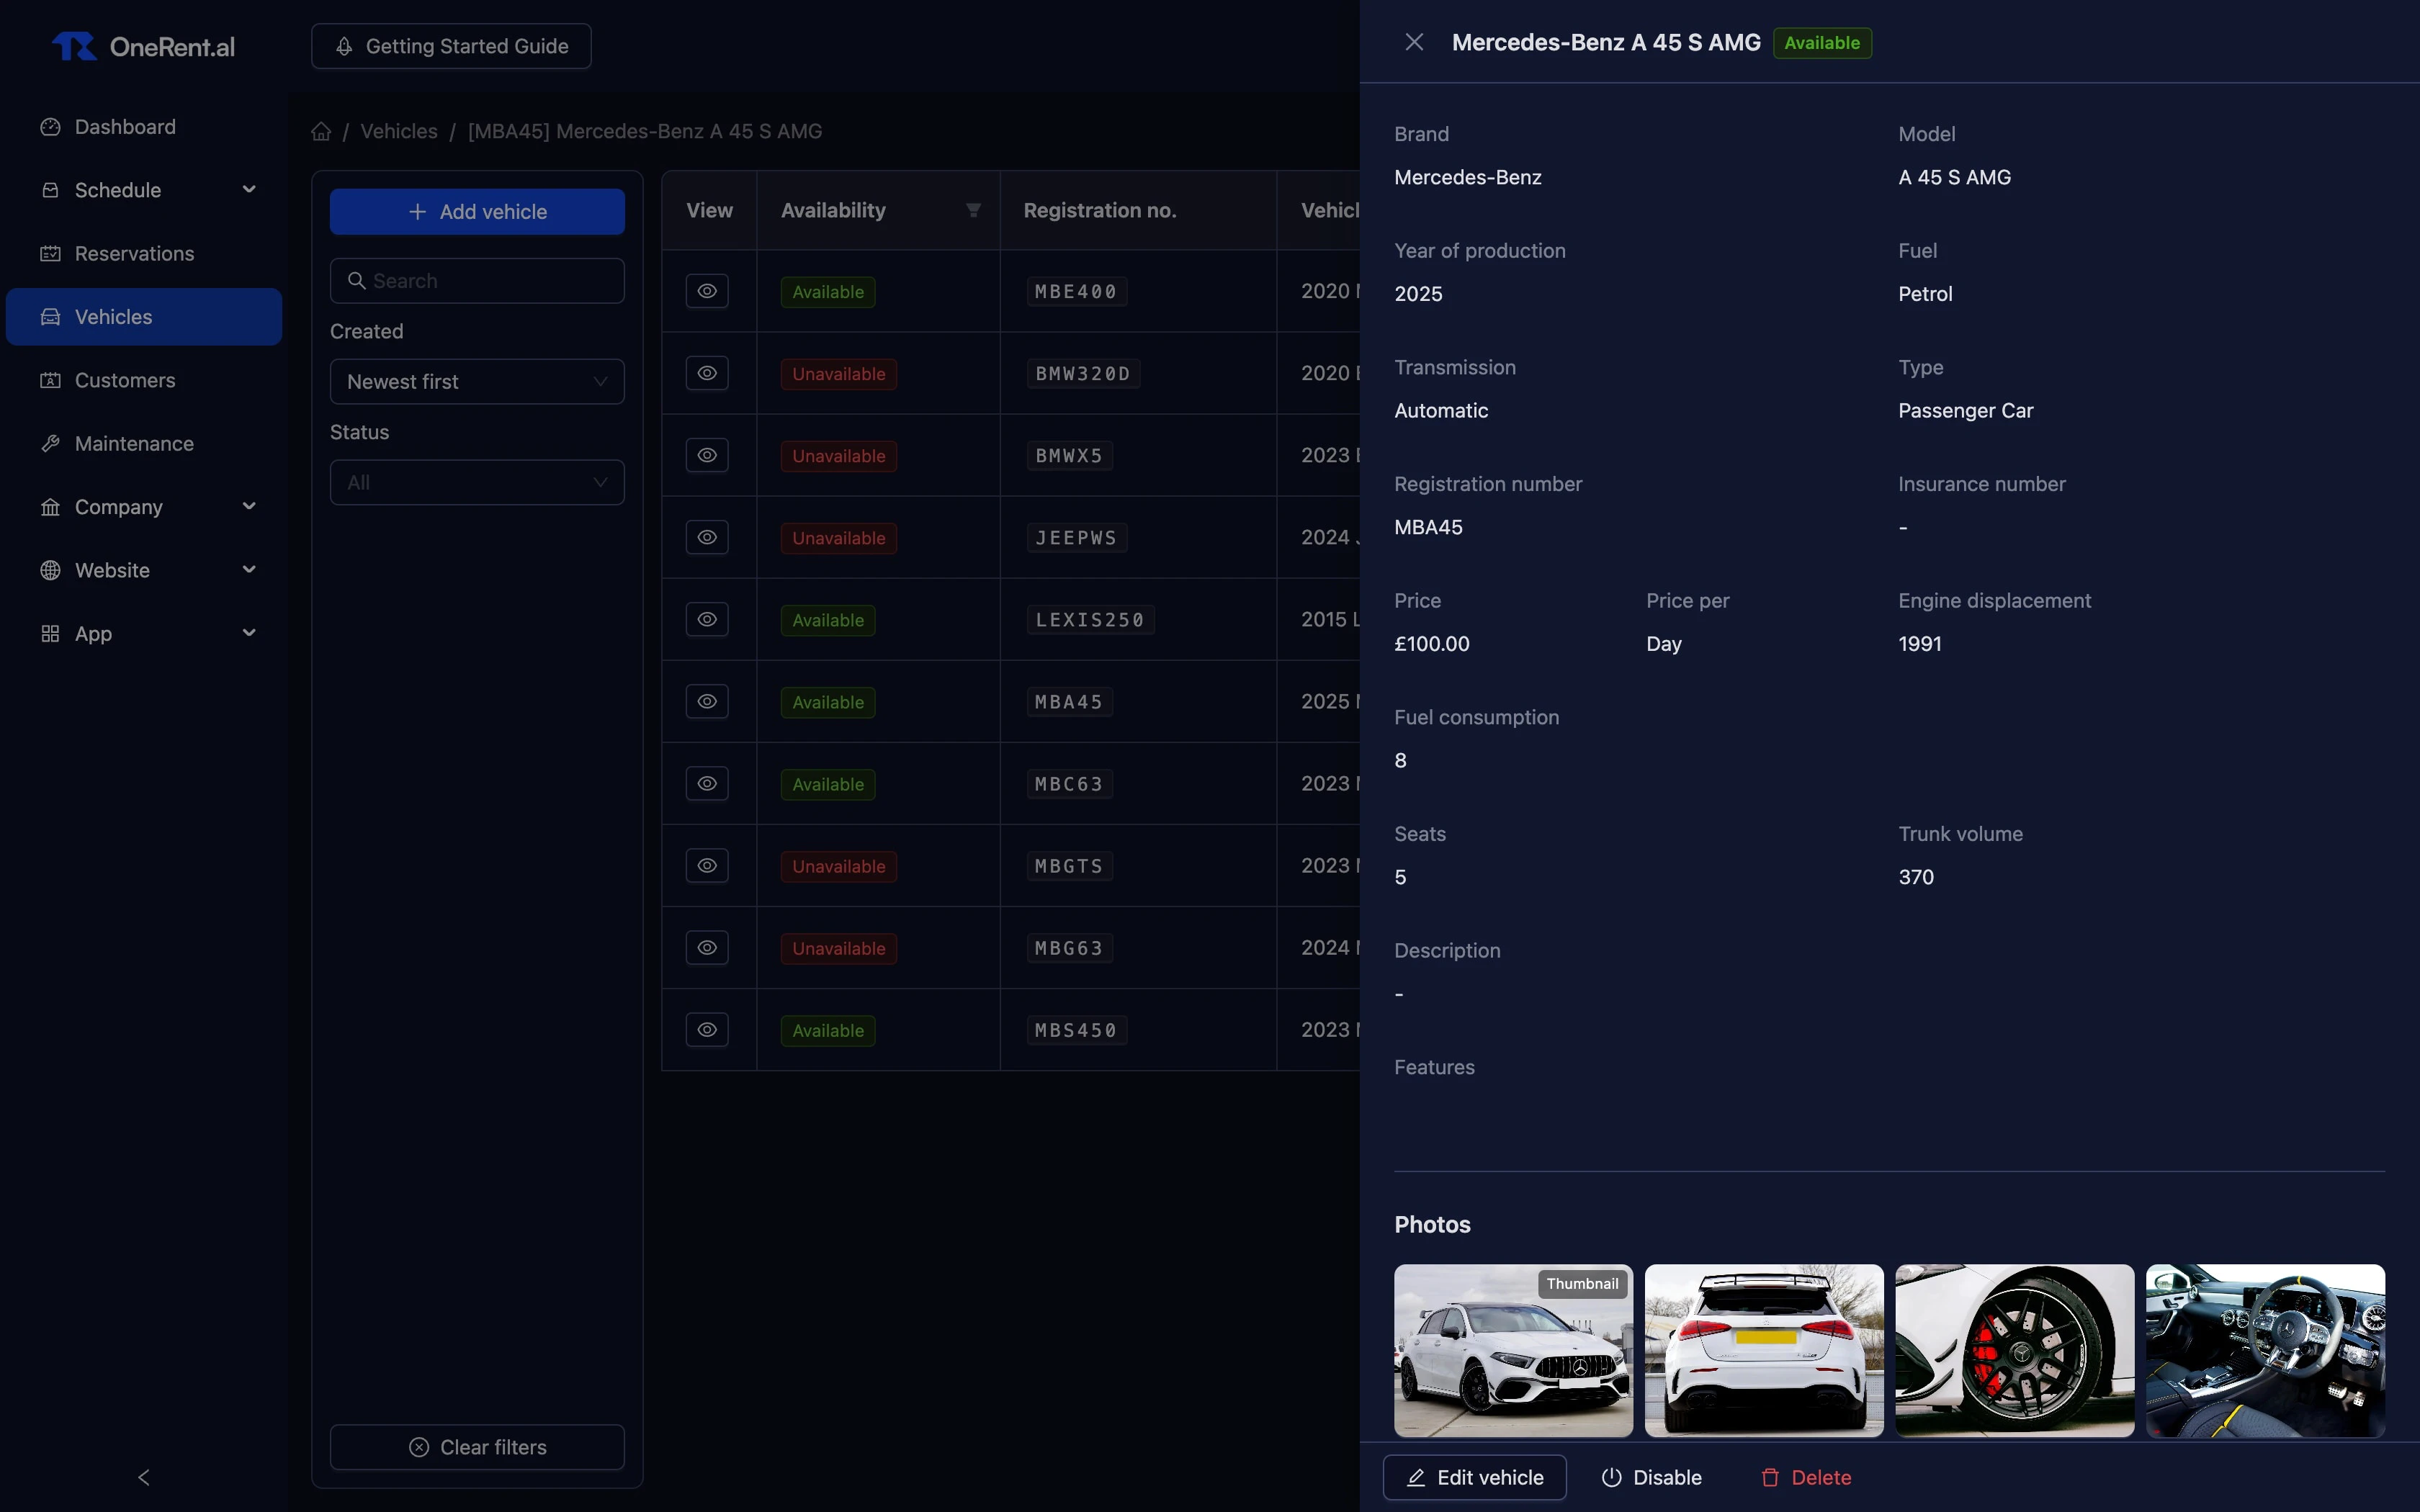2420x1512 pixels.
Task: Click the Unavailable badge in MBGTS row
Action: point(838,866)
